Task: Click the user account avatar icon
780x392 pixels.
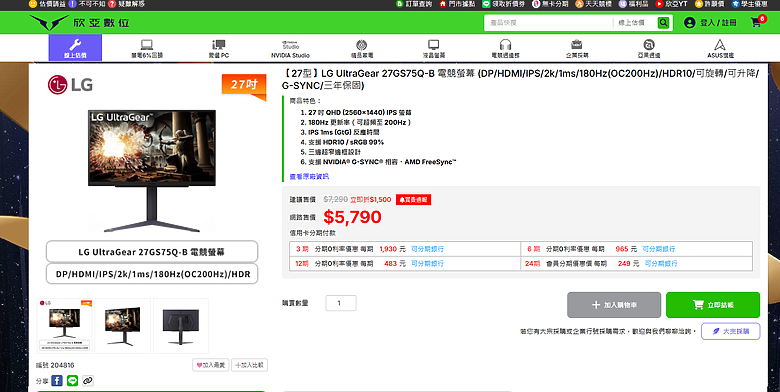Action: pyautogui.click(x=689, y=23)
